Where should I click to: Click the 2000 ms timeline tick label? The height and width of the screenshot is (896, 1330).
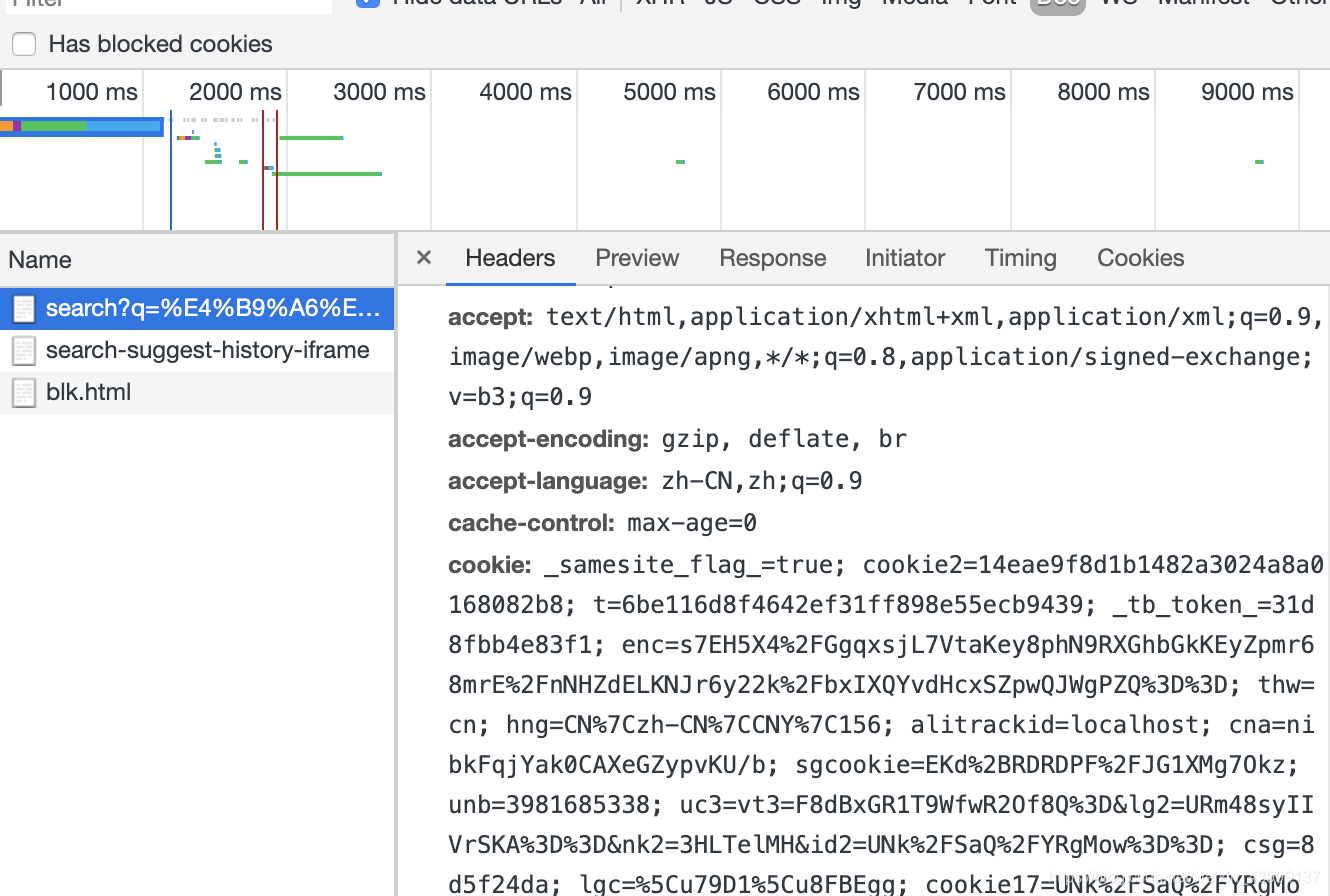tap(235, 92)
